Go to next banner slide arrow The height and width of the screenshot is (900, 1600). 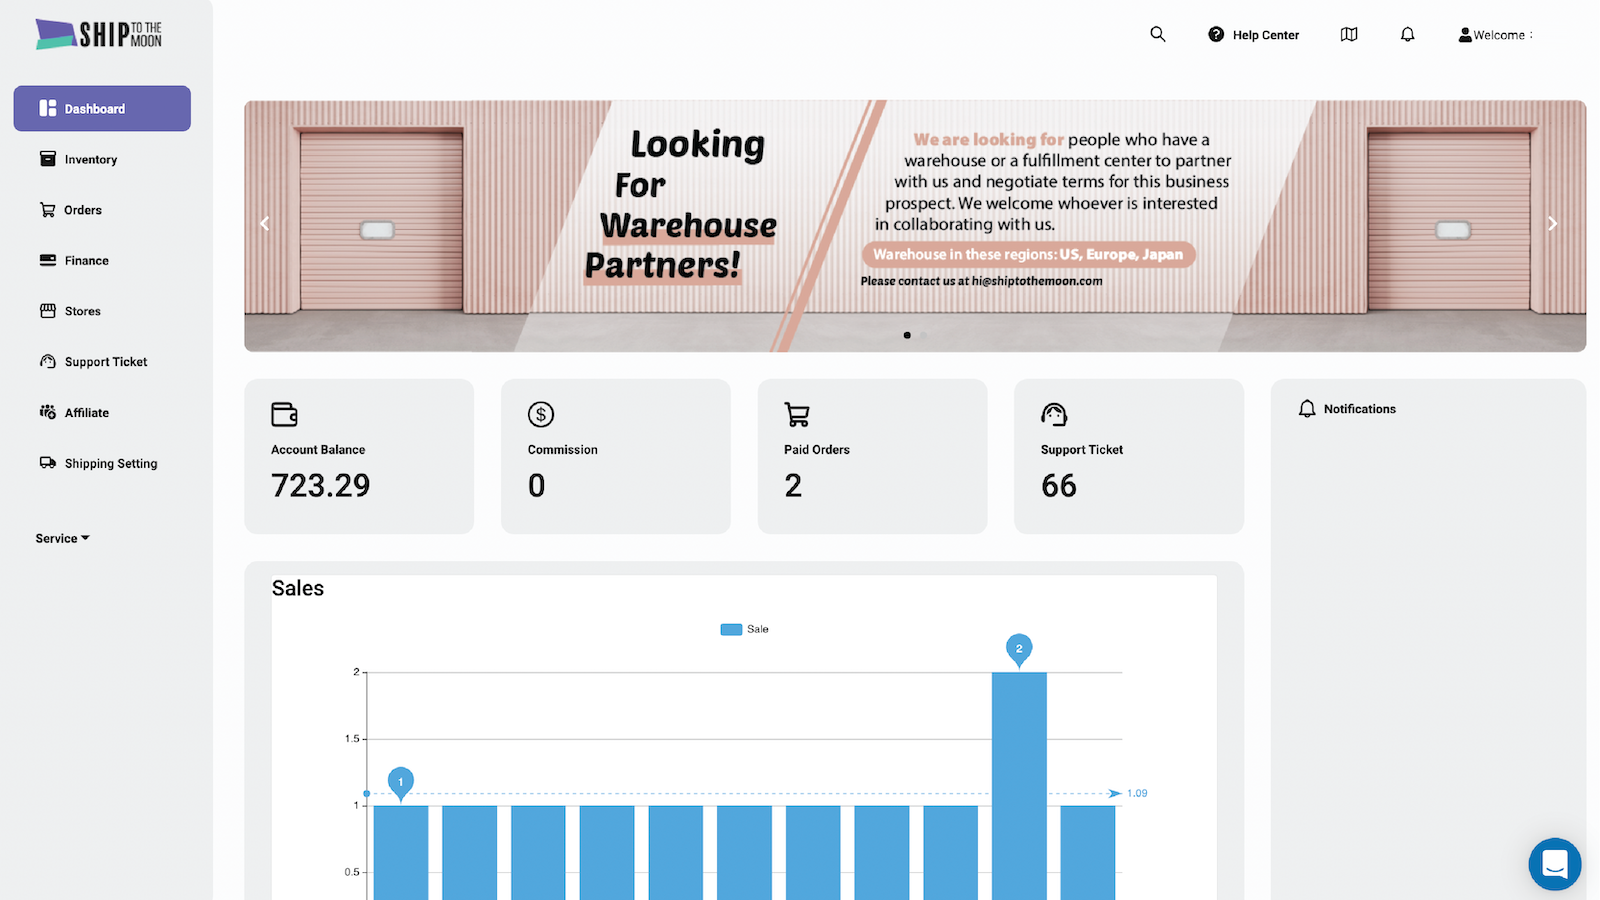1552,224
